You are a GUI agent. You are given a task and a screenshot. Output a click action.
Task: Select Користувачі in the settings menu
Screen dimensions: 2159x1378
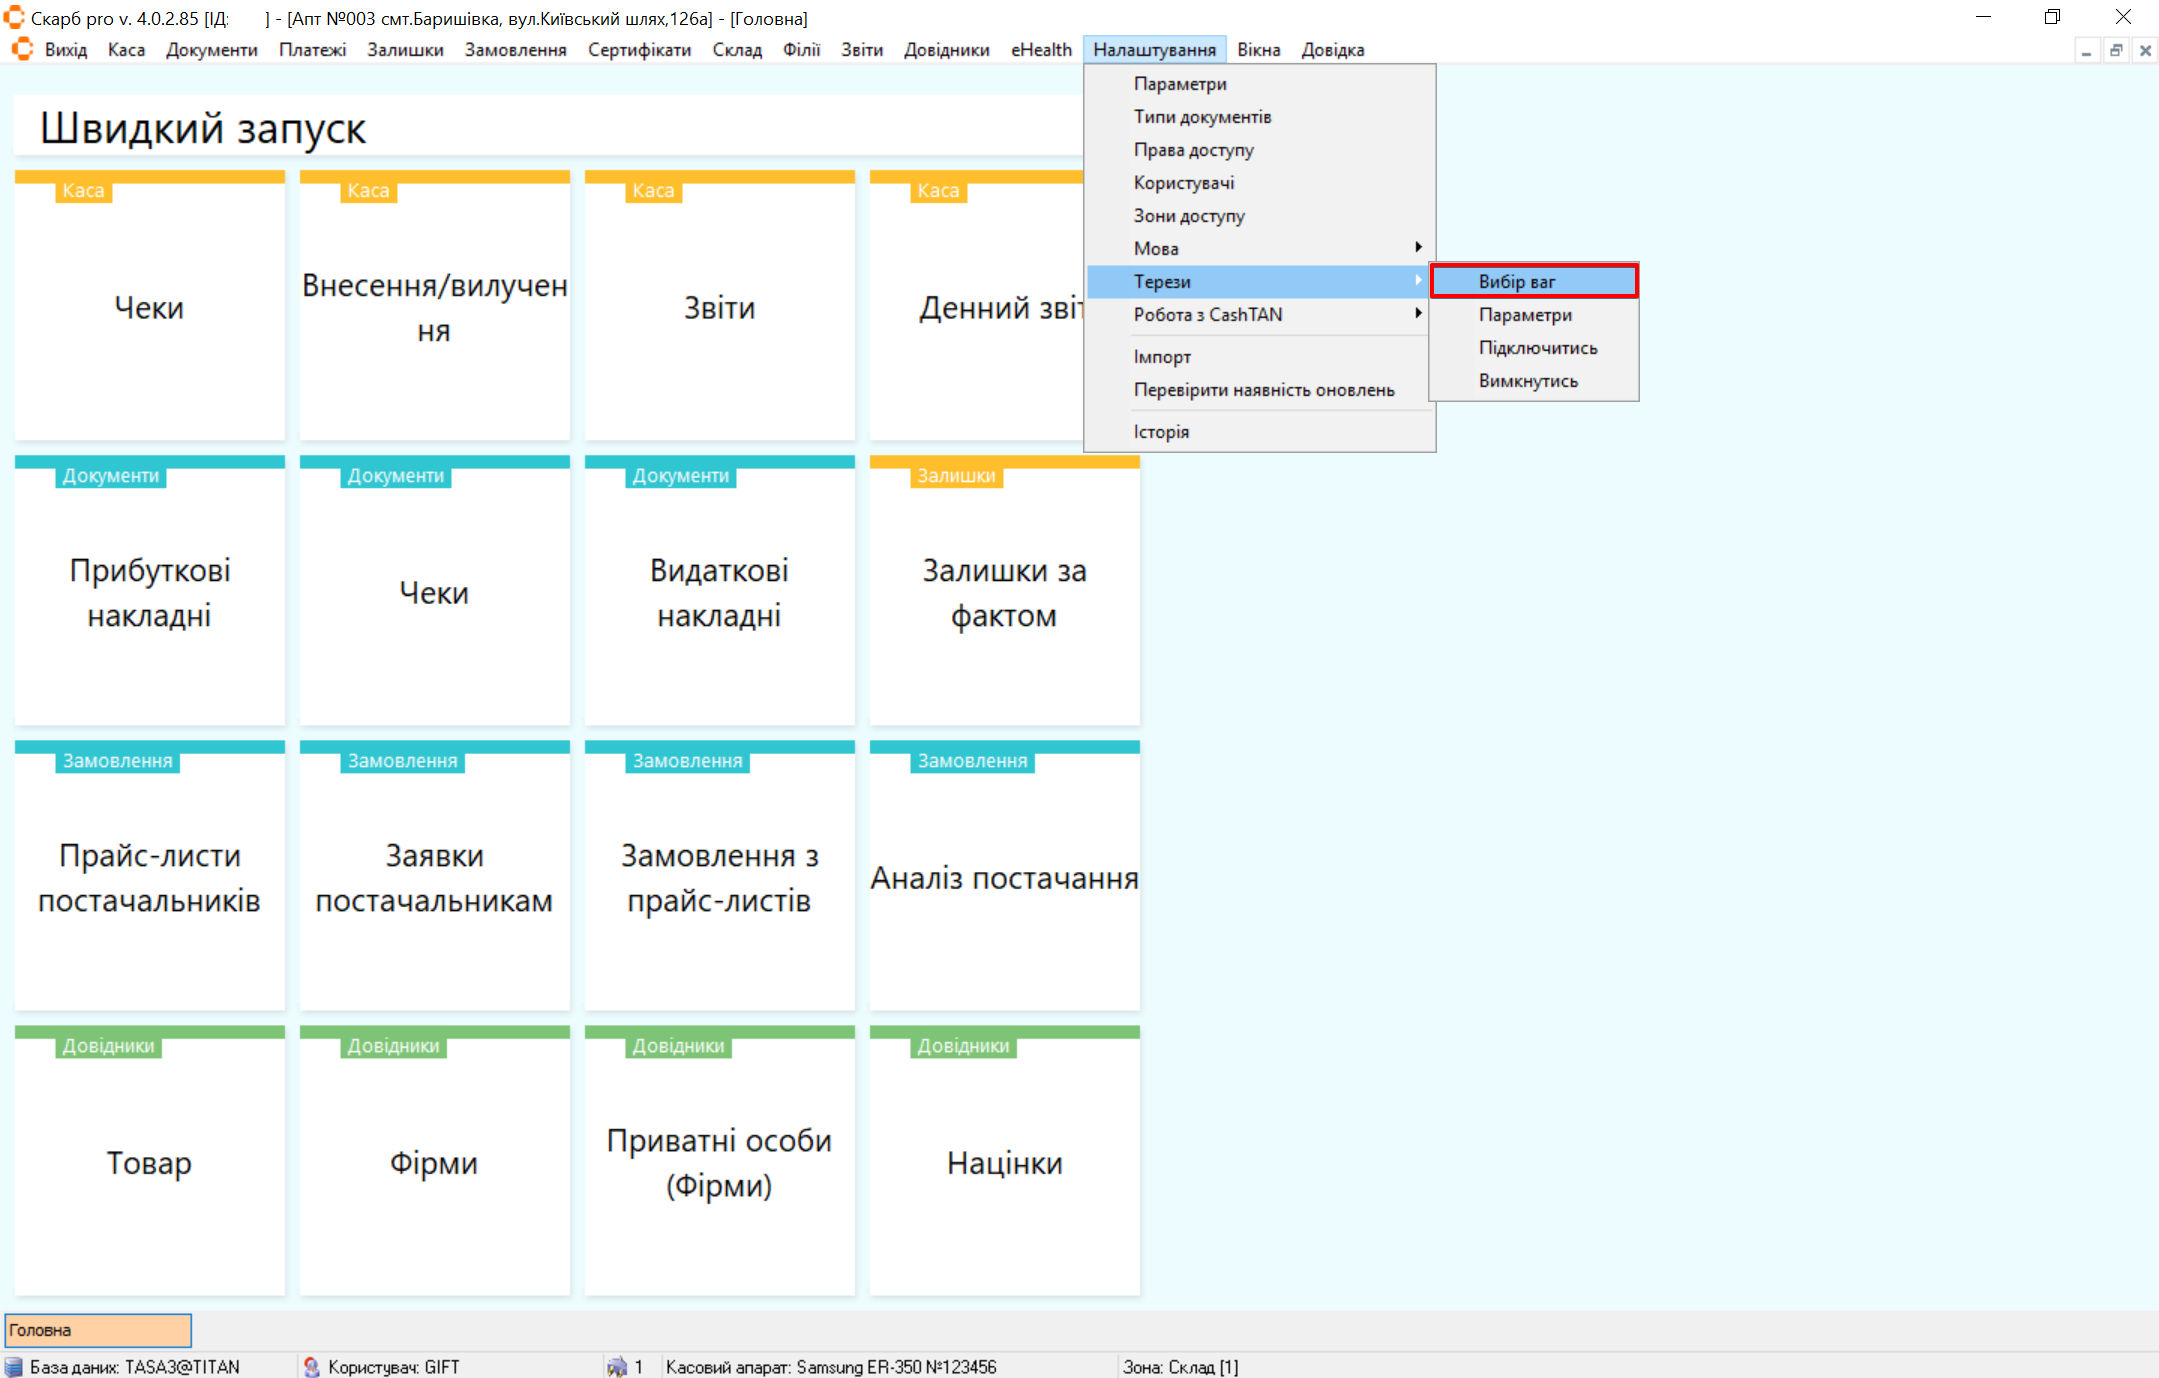pyautogui.click(x=1183, y=183)
